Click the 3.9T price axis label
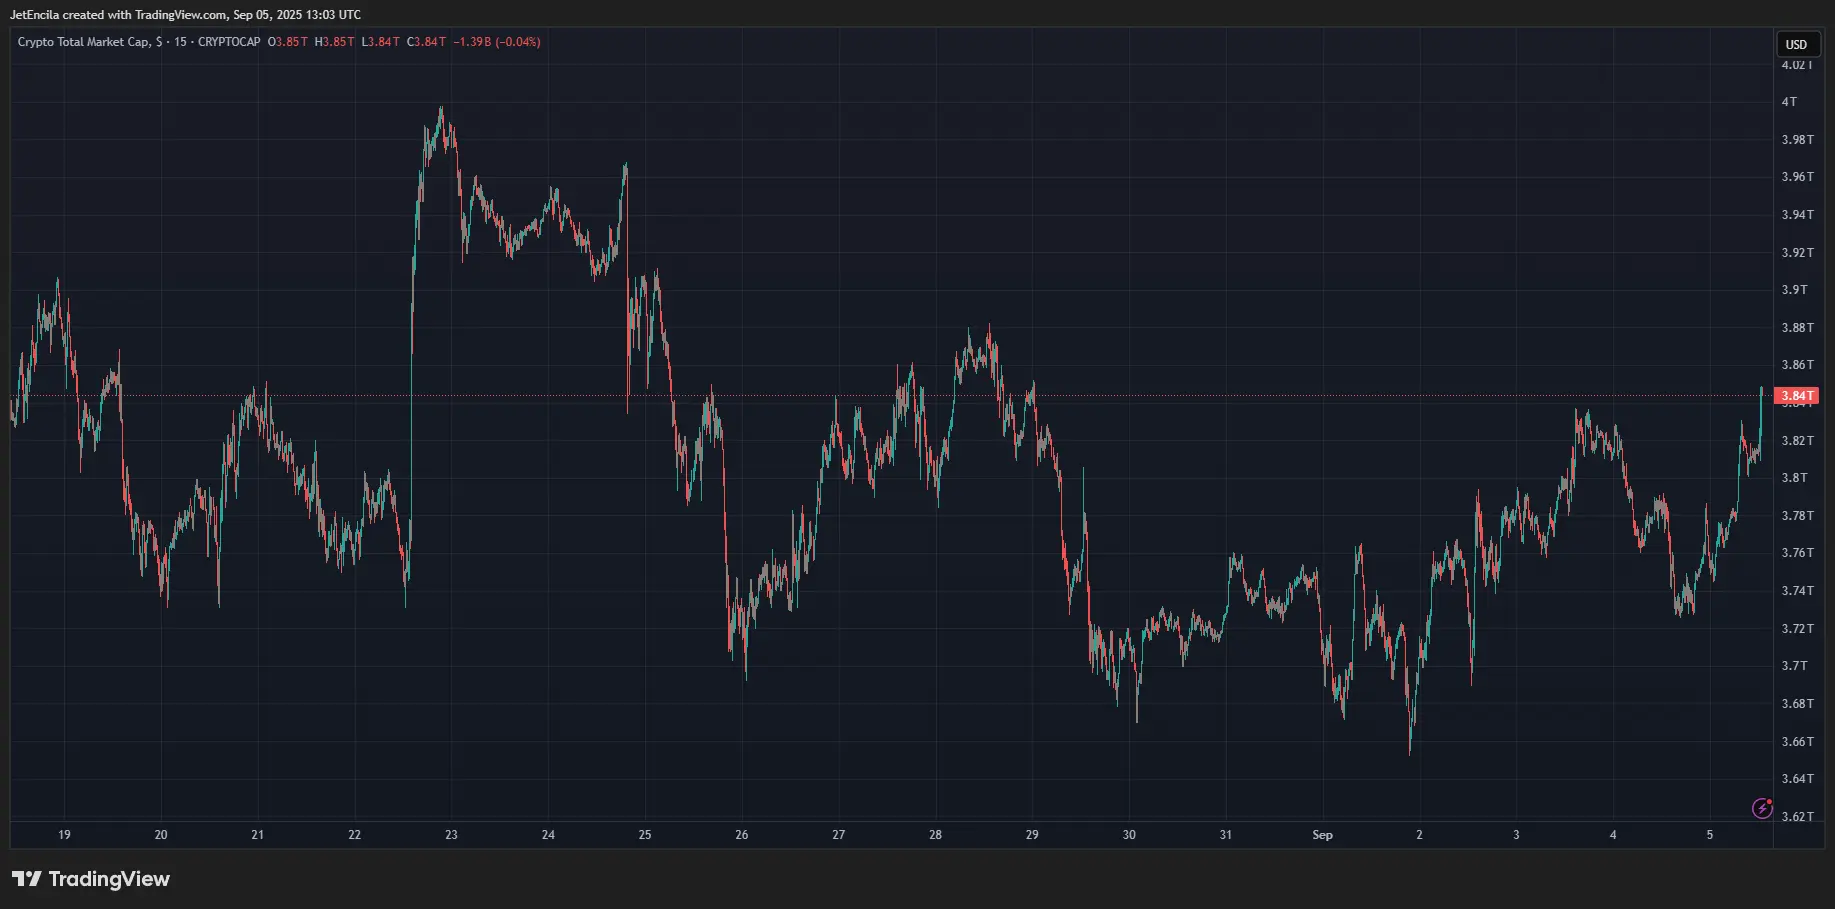The height and width of the screenshot is (909, 1835). tap(1794, 290)
